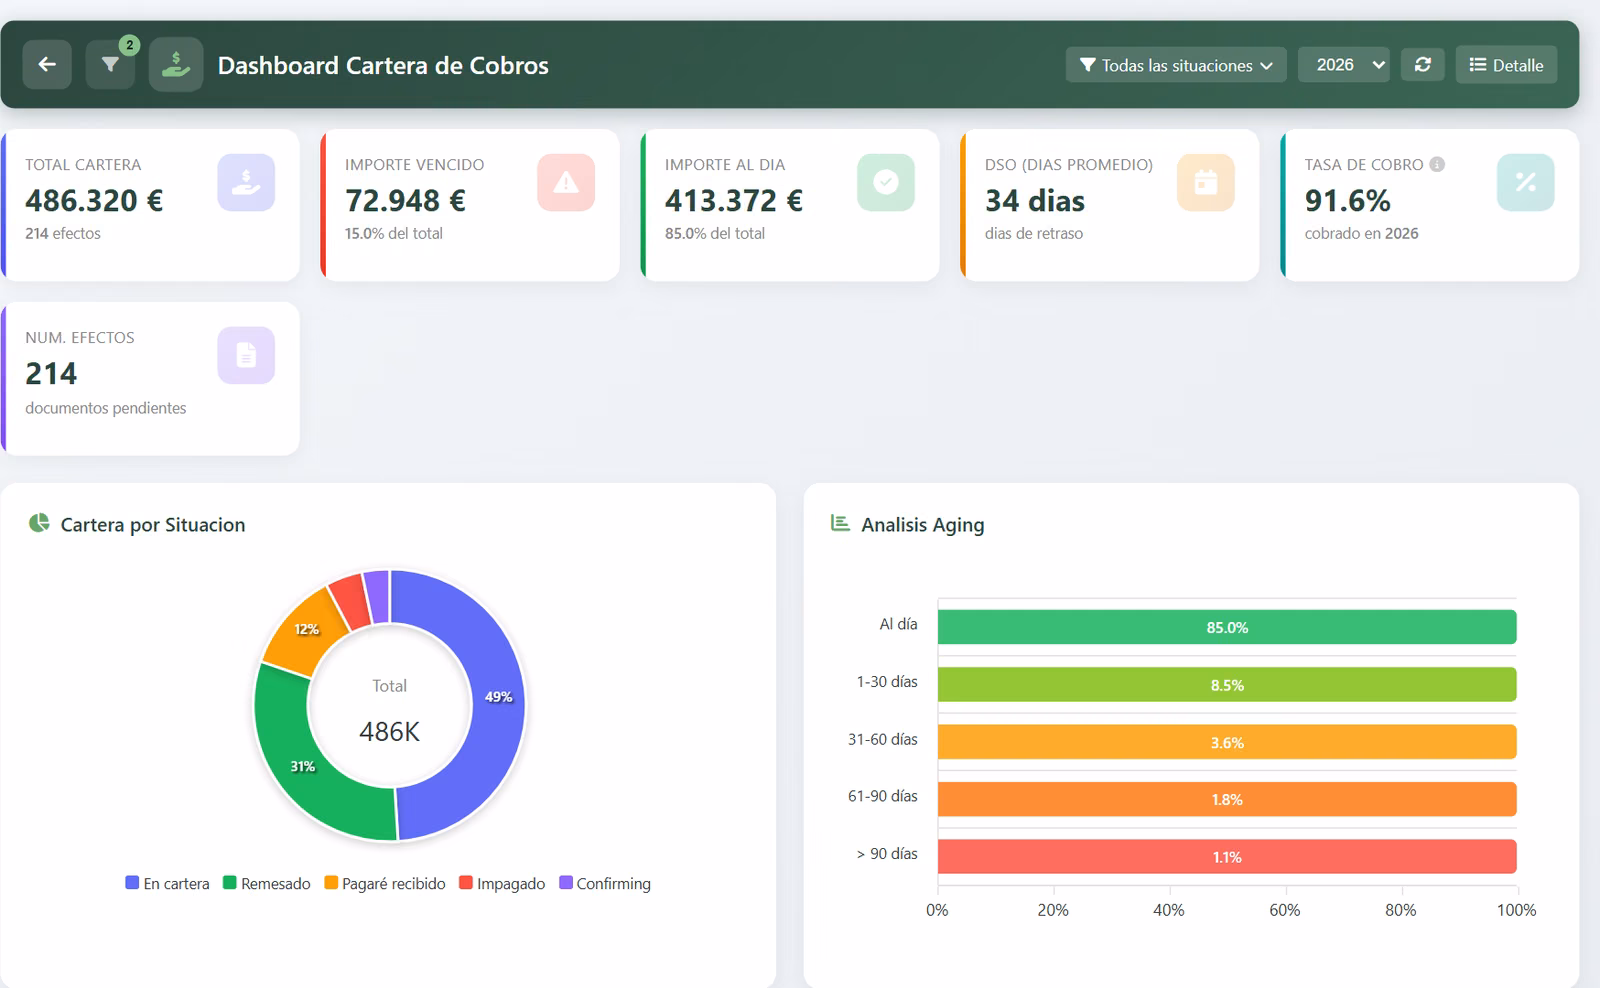Click the 486K donut center total

389,732
